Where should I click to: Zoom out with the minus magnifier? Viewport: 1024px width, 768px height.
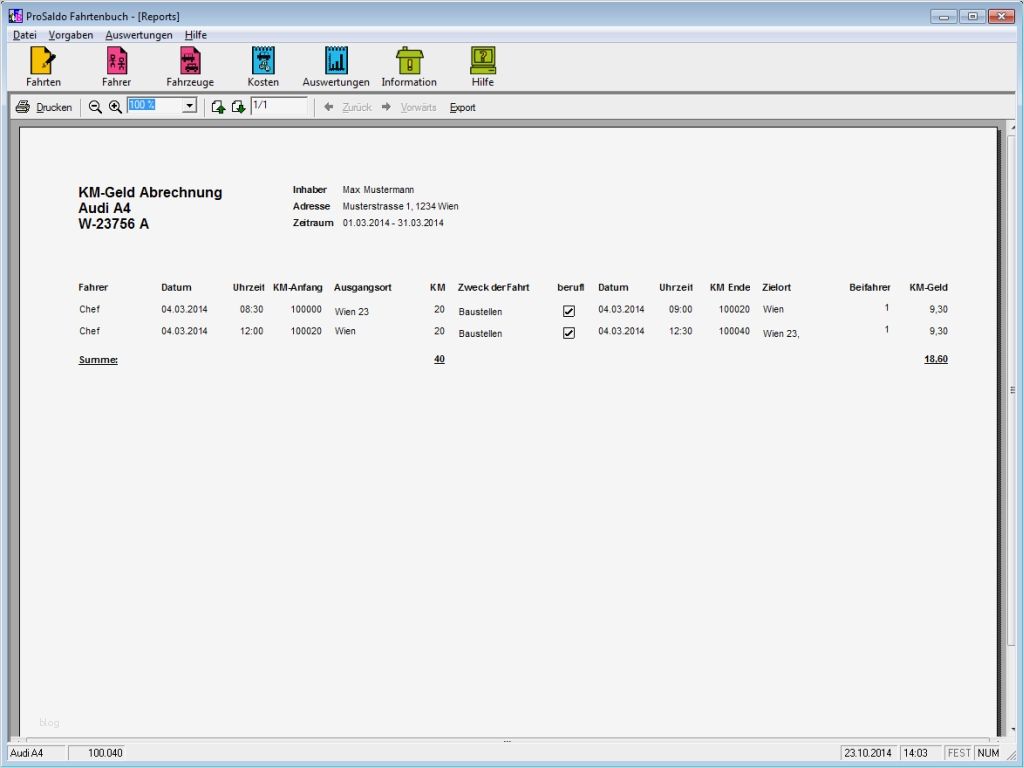click(95, 107)
